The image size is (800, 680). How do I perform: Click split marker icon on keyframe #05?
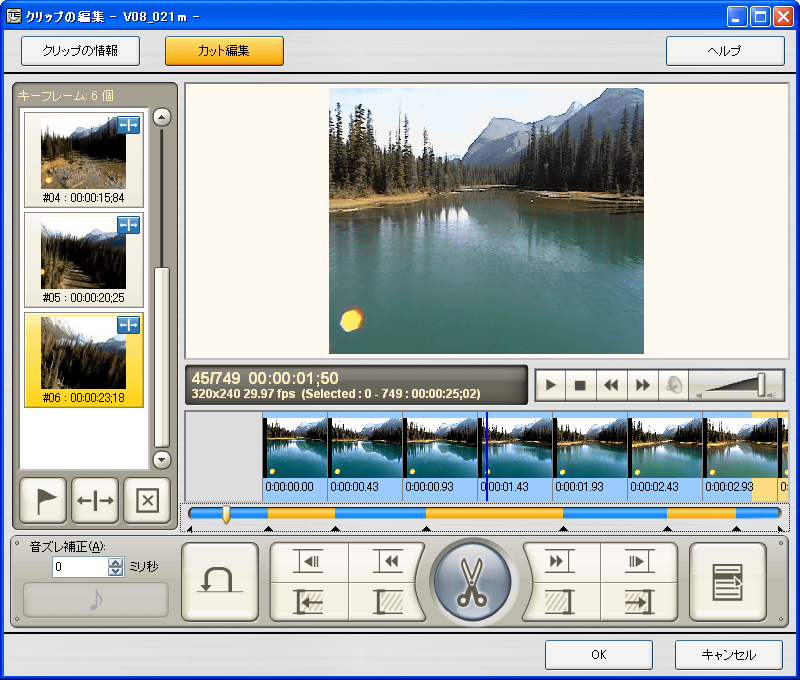129,225
